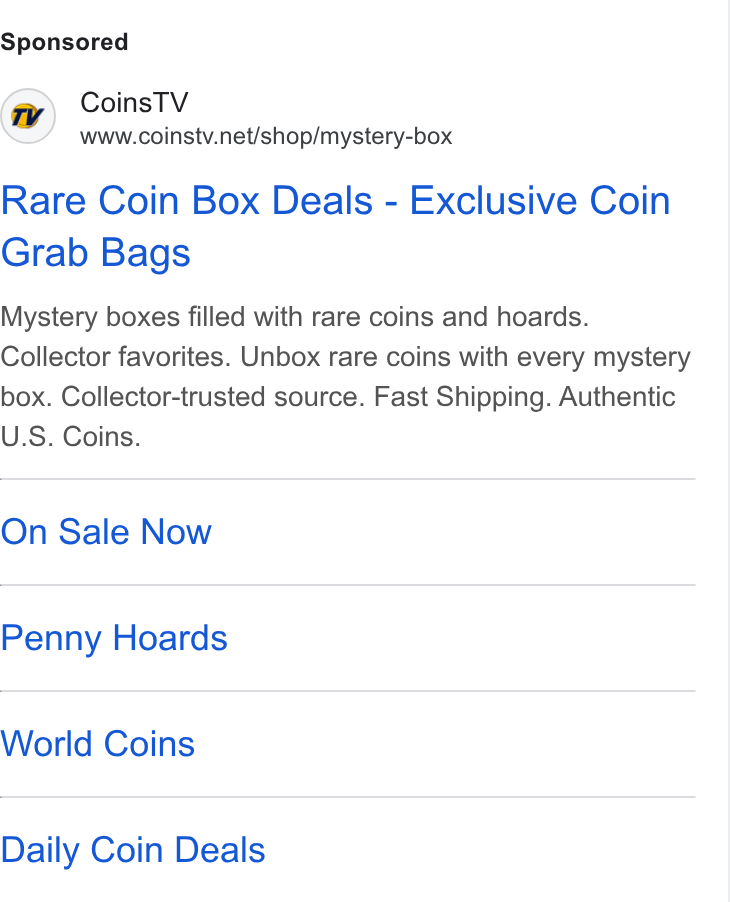Open the Rare Coin Box Deals headline
Screen dimensions: 730x902
[x=186, y=201]
